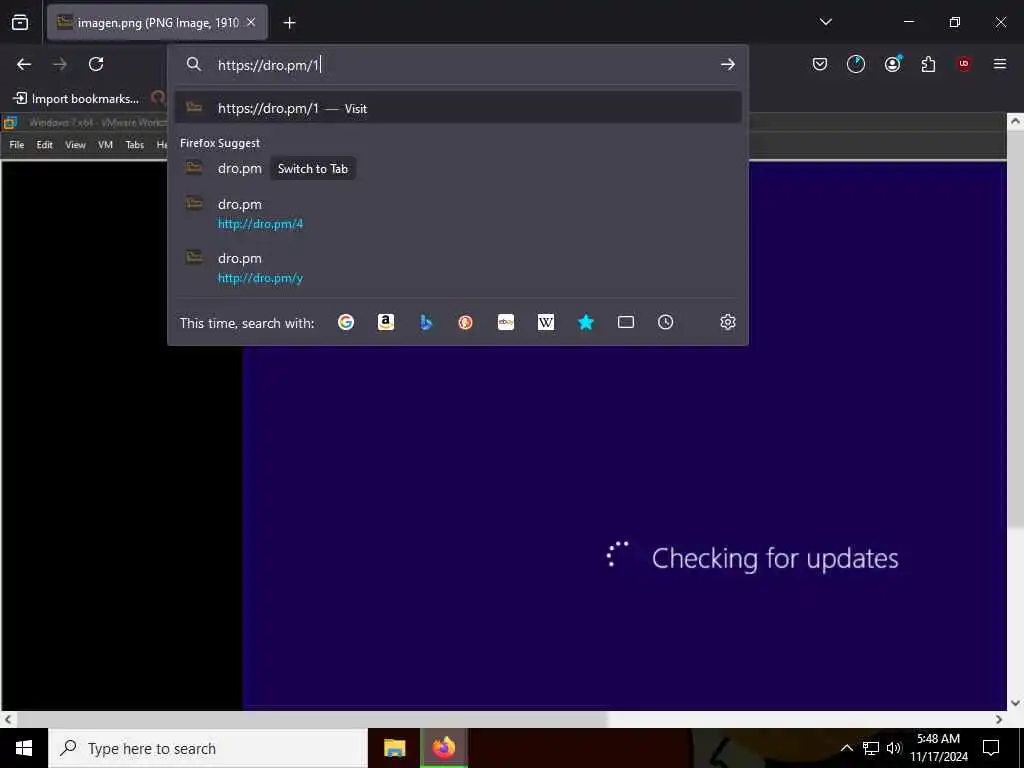The width and height of the screenshot is (1024, 768).
Task: Open Firefox View tabs overview icon
Action: coord(20,22)
